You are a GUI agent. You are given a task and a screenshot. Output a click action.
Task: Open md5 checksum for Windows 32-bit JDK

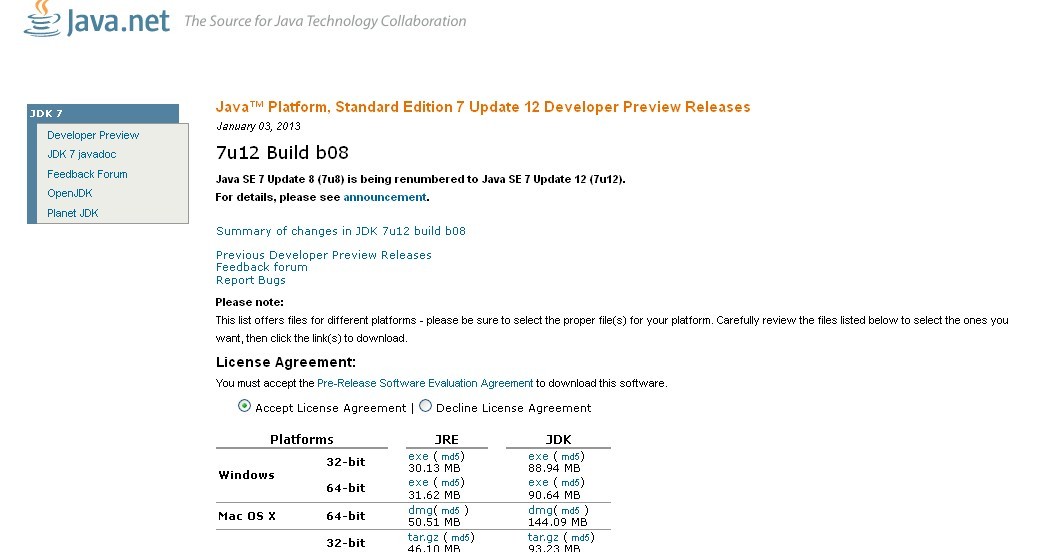tap(571, 457)
